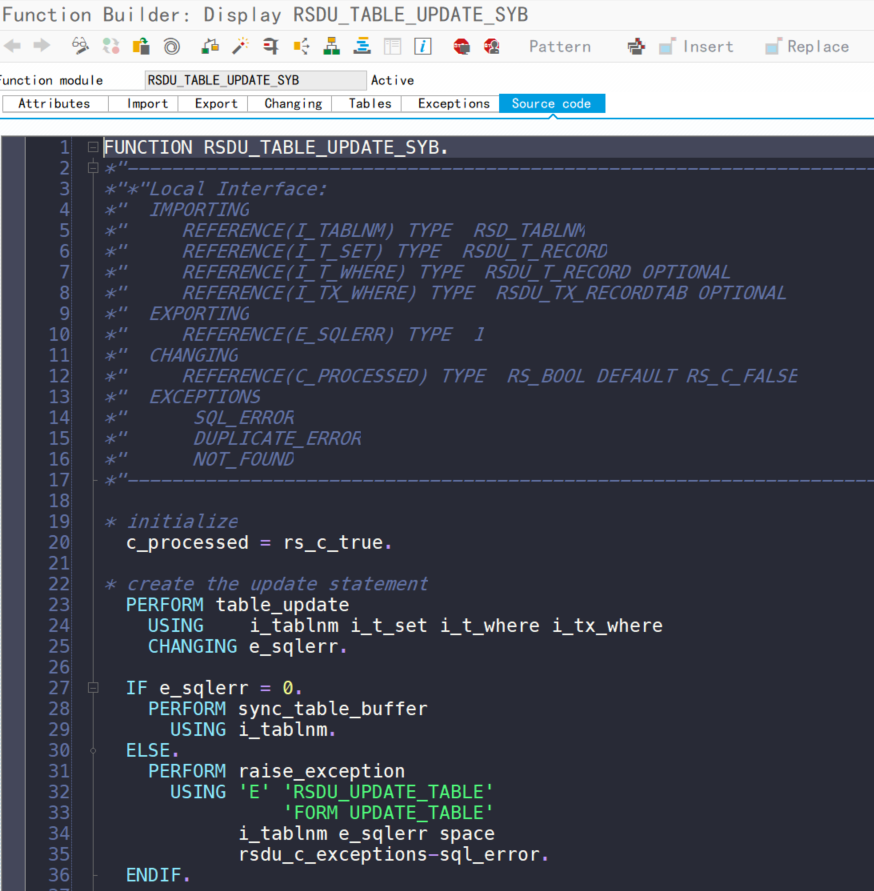The width and height of the screenshot is (874, 891).
Task: Click 'DUPLICATE_ERROR' in interface comment
Action: (x=277, y=439)
